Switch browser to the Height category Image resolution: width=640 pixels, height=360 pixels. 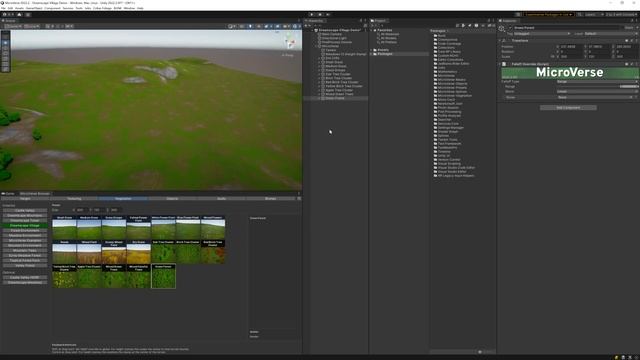(x=25, y=199)
